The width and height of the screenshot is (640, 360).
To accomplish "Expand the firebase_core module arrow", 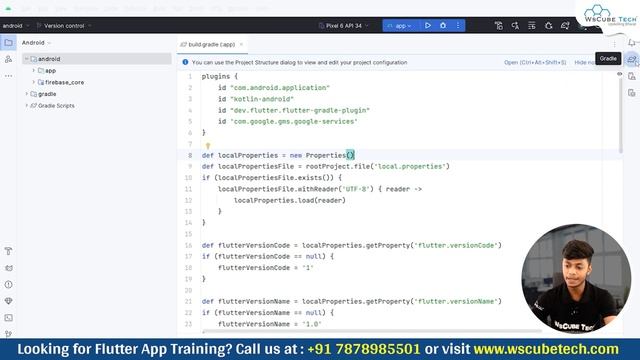I will (33, 82).
